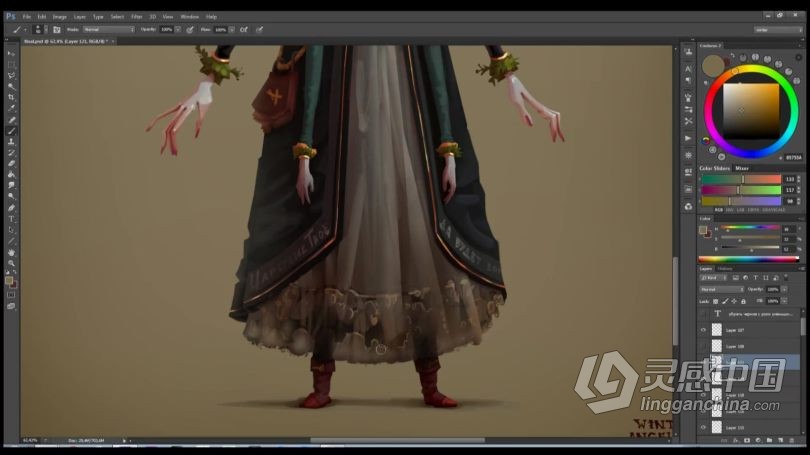Open the Filter menu
The height and width of the screenshot is (455, 810).
(136, 17)
